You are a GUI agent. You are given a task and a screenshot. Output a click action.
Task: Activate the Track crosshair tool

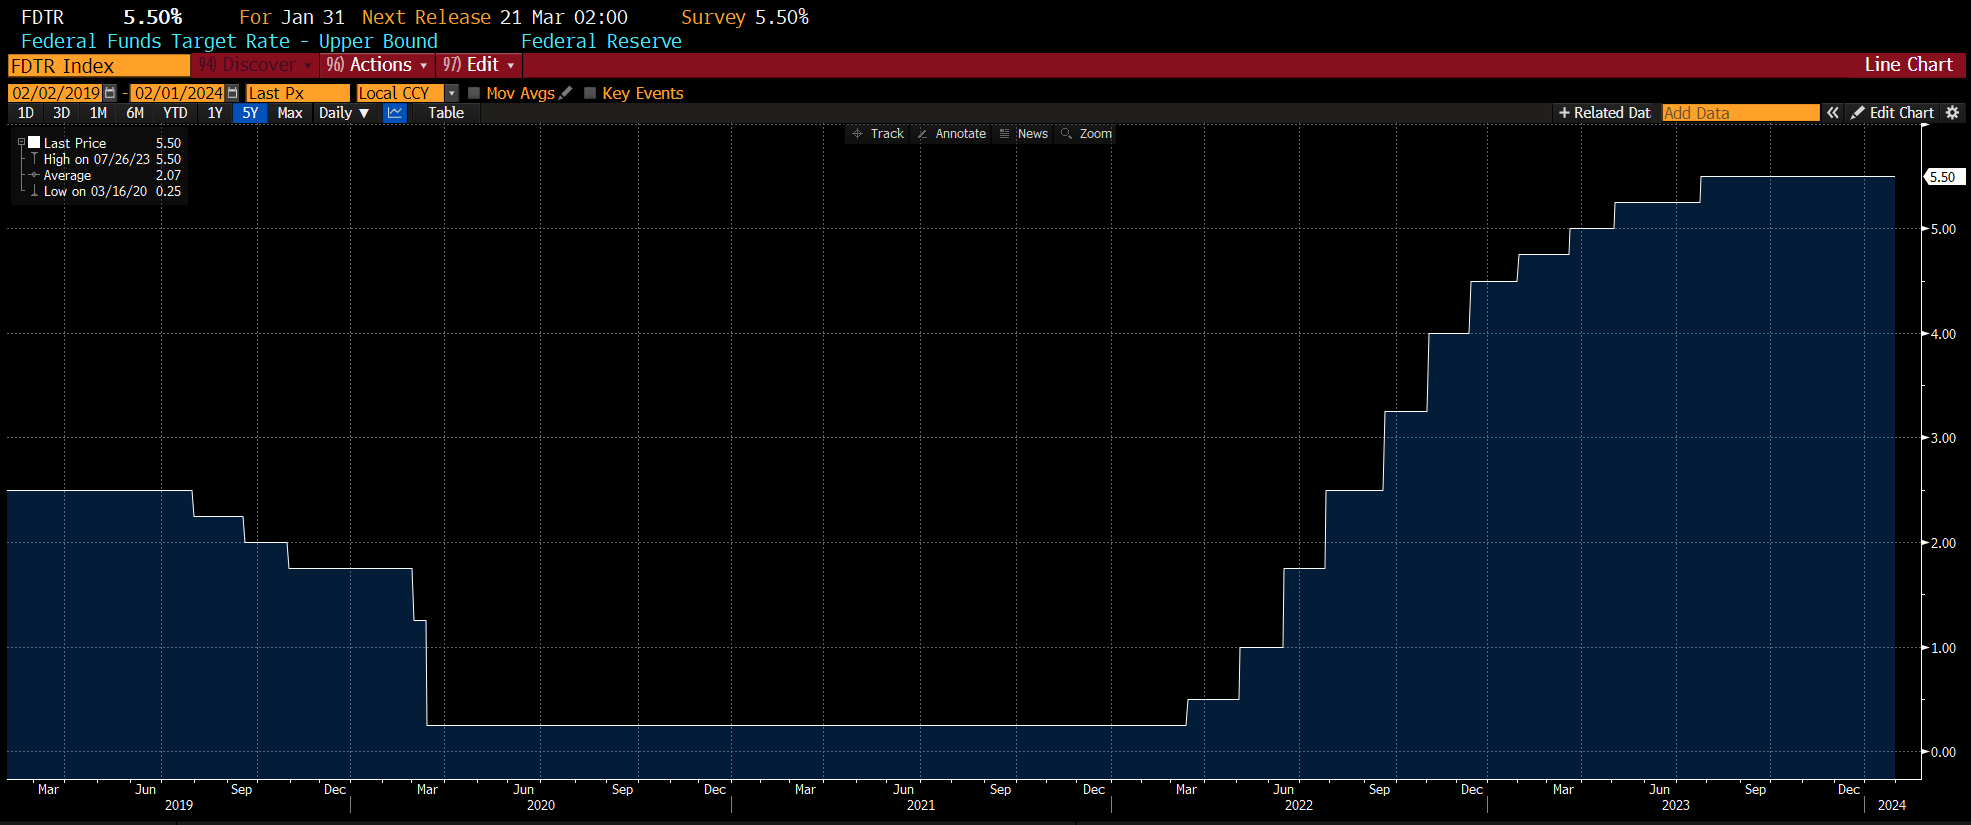click(x=878, y=134)
